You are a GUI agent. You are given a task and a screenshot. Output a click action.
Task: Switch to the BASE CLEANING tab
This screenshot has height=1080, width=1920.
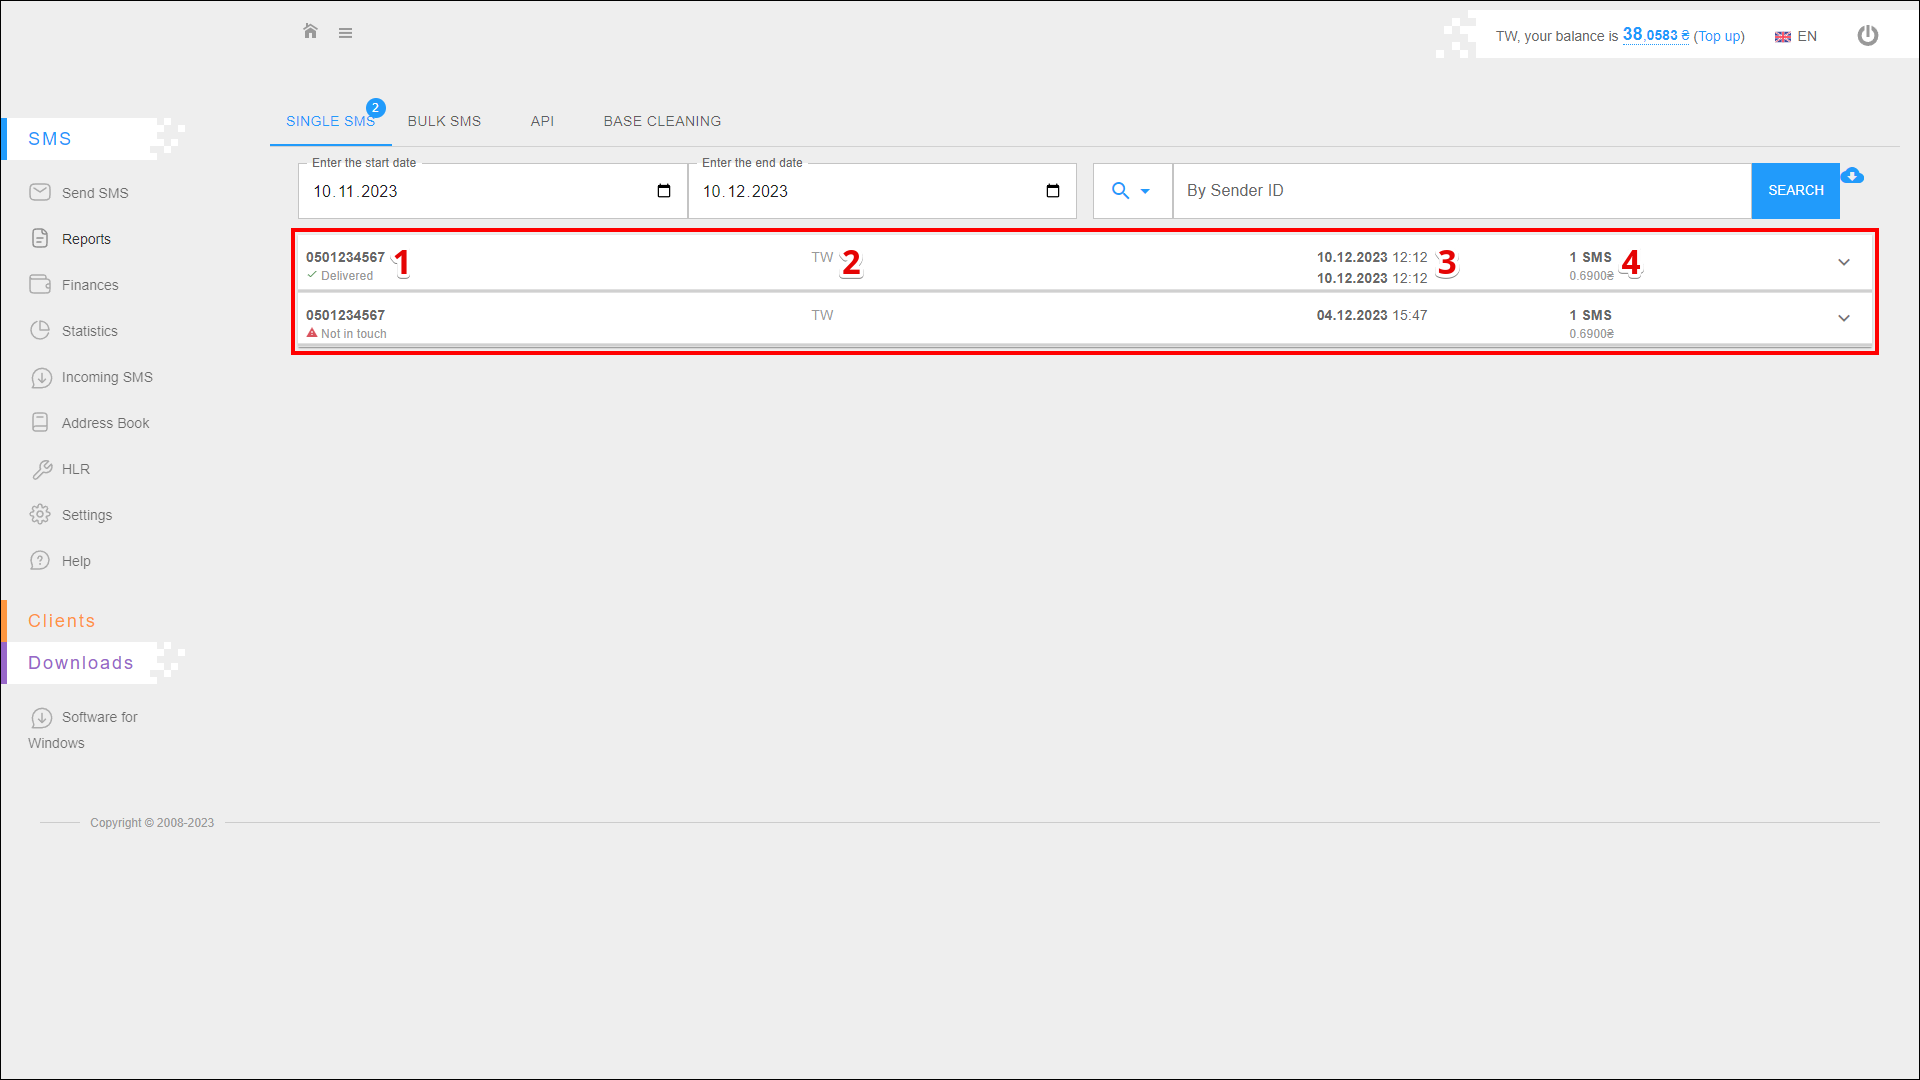pos(662,121)
